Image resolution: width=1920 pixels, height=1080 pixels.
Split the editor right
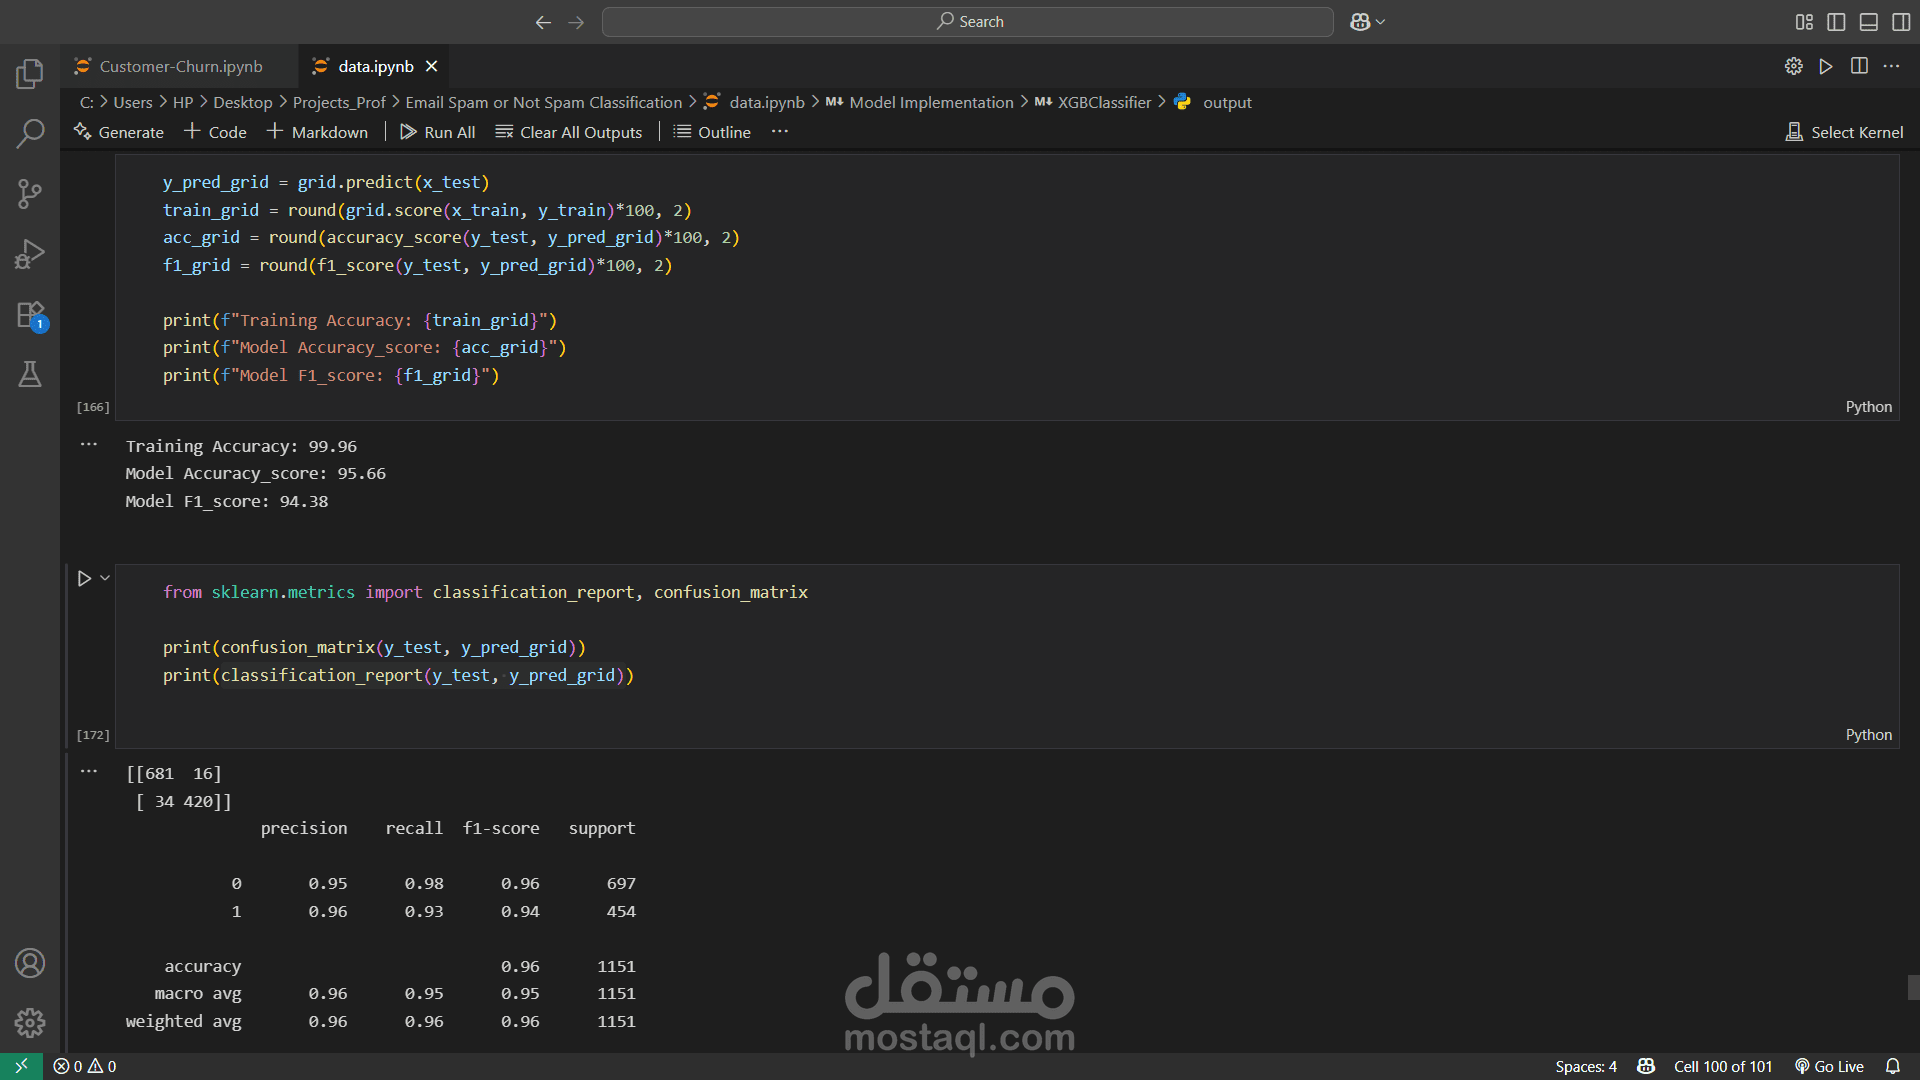(x=1859, y=66)
